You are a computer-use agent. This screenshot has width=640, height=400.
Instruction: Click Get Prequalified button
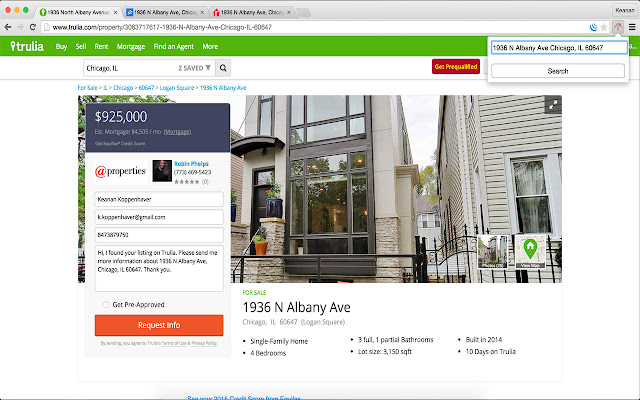tap(456, 67)
